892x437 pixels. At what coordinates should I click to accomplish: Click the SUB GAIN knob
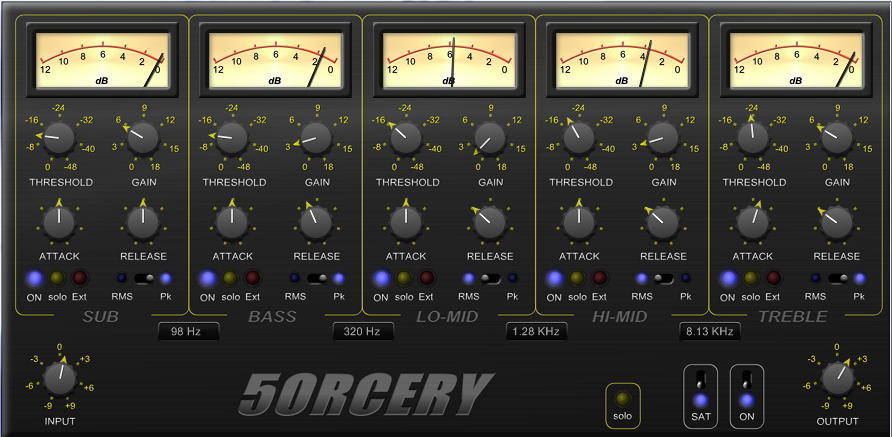143,137
